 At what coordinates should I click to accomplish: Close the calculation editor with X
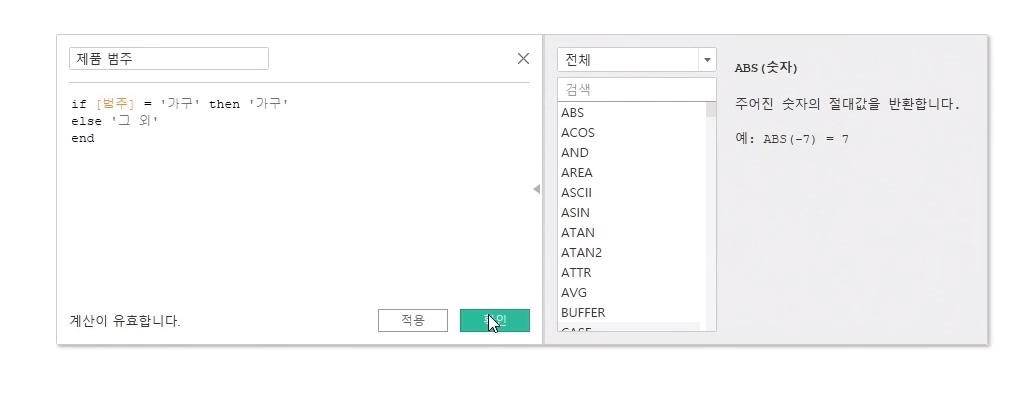click(524, 58)
